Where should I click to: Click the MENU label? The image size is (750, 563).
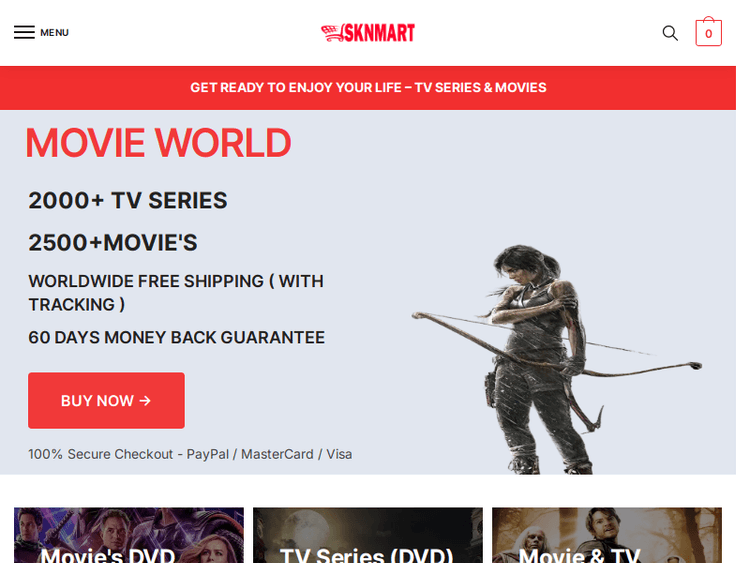[x=55, y=33]
